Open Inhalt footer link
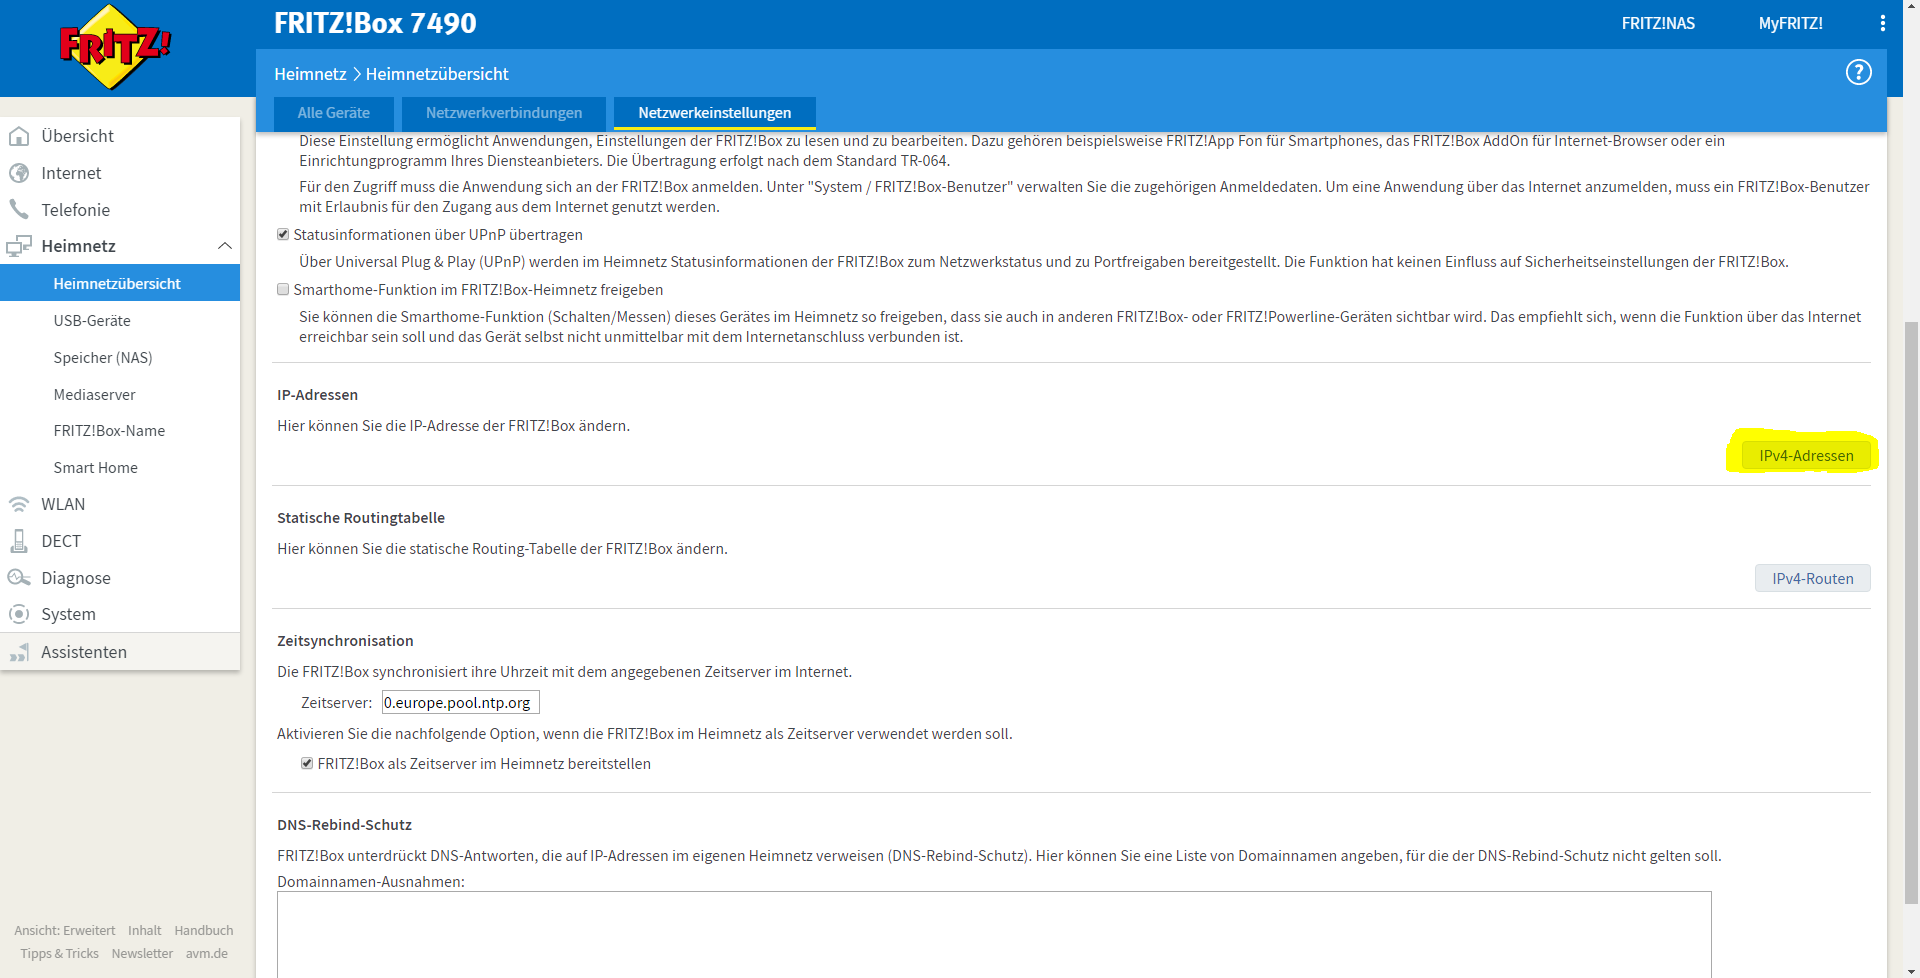 144,930
